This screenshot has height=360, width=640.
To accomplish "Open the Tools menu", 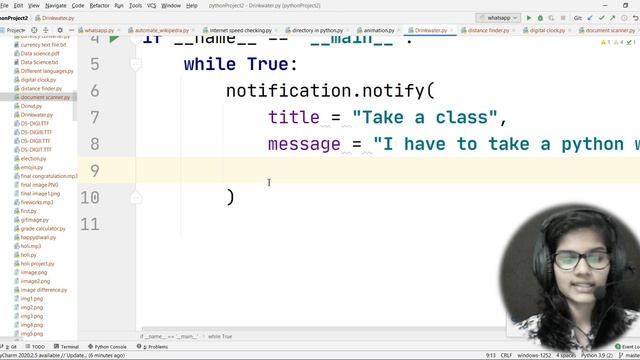I will [x=135, y=6].
